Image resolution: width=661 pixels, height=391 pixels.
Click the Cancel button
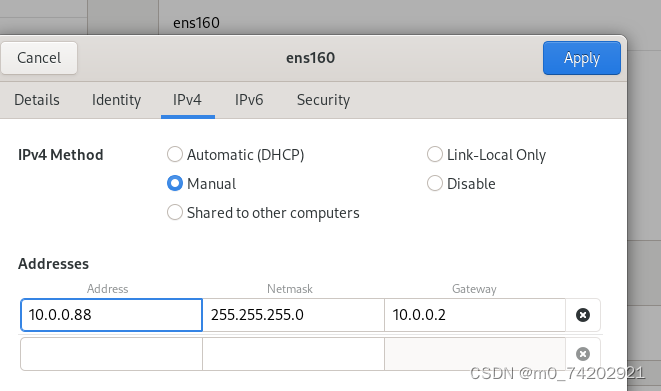[x=39, y=58]
